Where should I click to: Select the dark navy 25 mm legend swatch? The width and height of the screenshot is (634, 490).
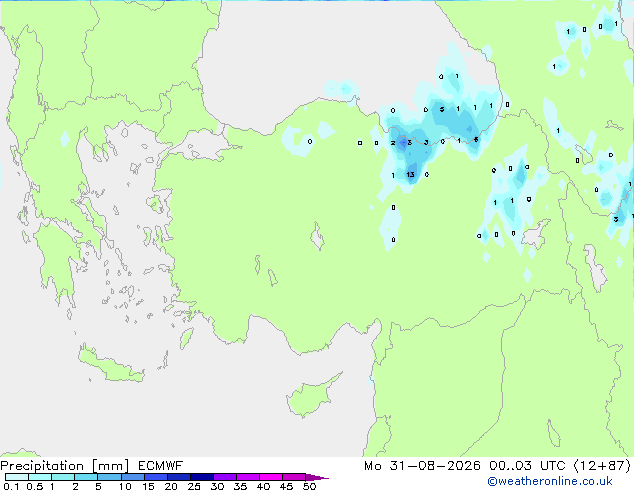coord(202,477)
